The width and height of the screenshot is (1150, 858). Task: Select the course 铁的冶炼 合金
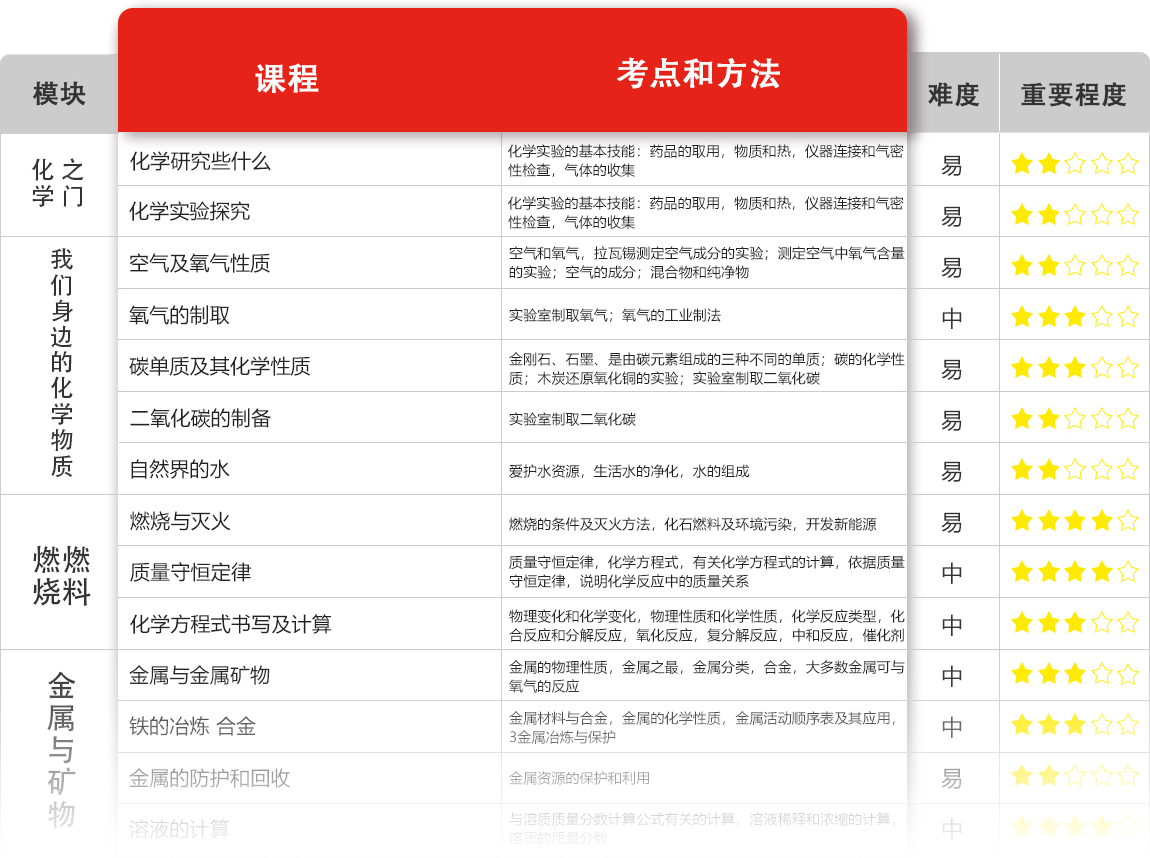pyautogui.click(x=192, y=726)
